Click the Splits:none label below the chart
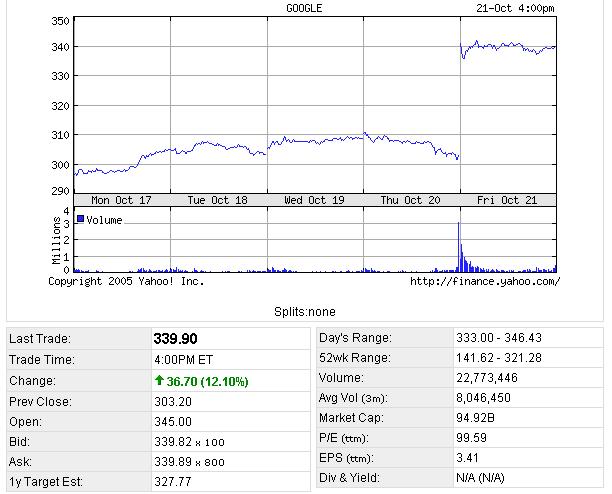 tap(305, 311)
